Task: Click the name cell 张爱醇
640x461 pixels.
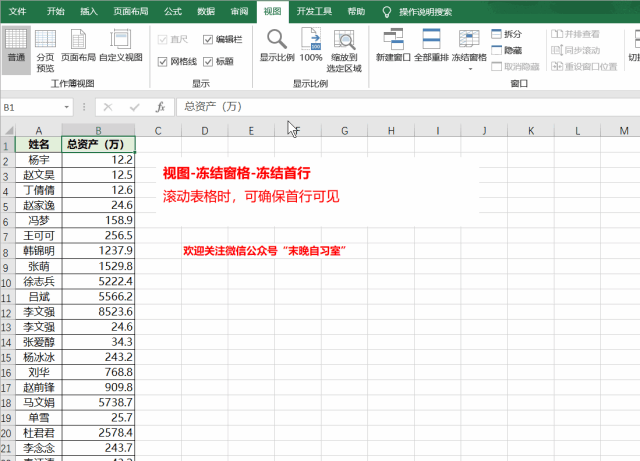Action: (x=39, y=342)
